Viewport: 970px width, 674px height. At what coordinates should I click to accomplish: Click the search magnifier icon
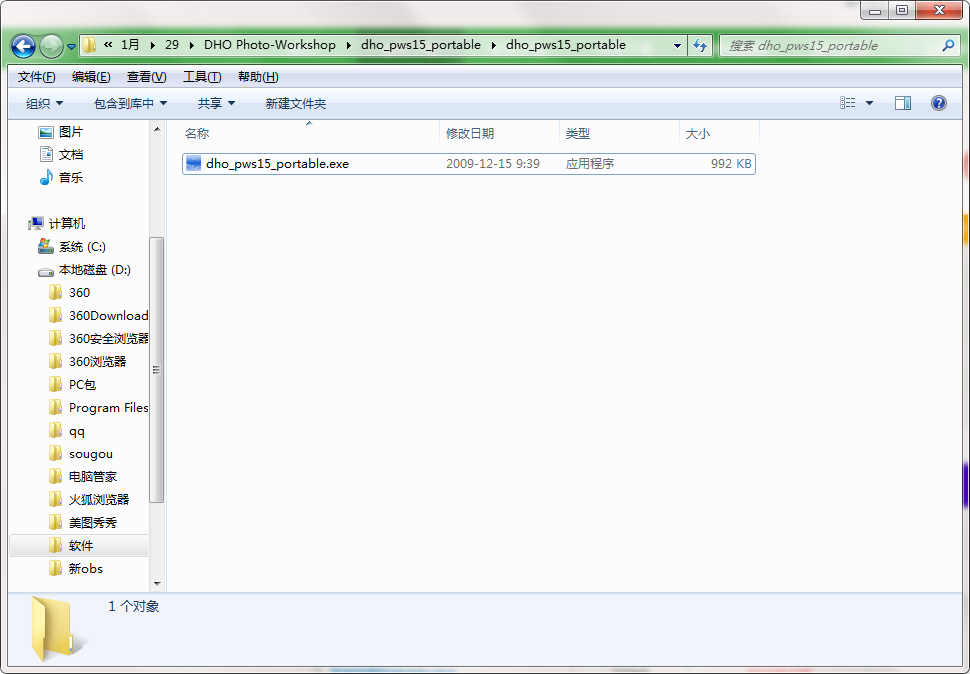pyautogui.click(x=948, y=45)
